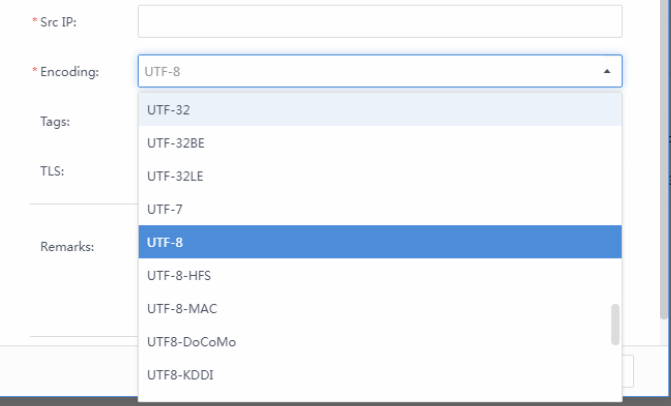
Task: Select the UTF8-KDDI encoding
Action: pos(380,374)
